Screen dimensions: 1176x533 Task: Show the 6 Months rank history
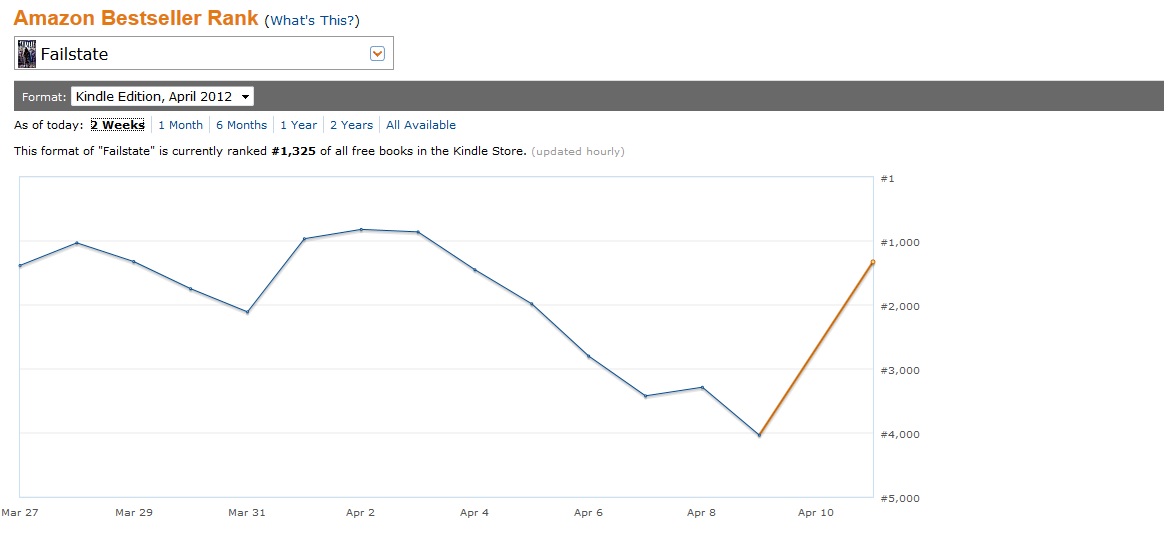point(241,125)
